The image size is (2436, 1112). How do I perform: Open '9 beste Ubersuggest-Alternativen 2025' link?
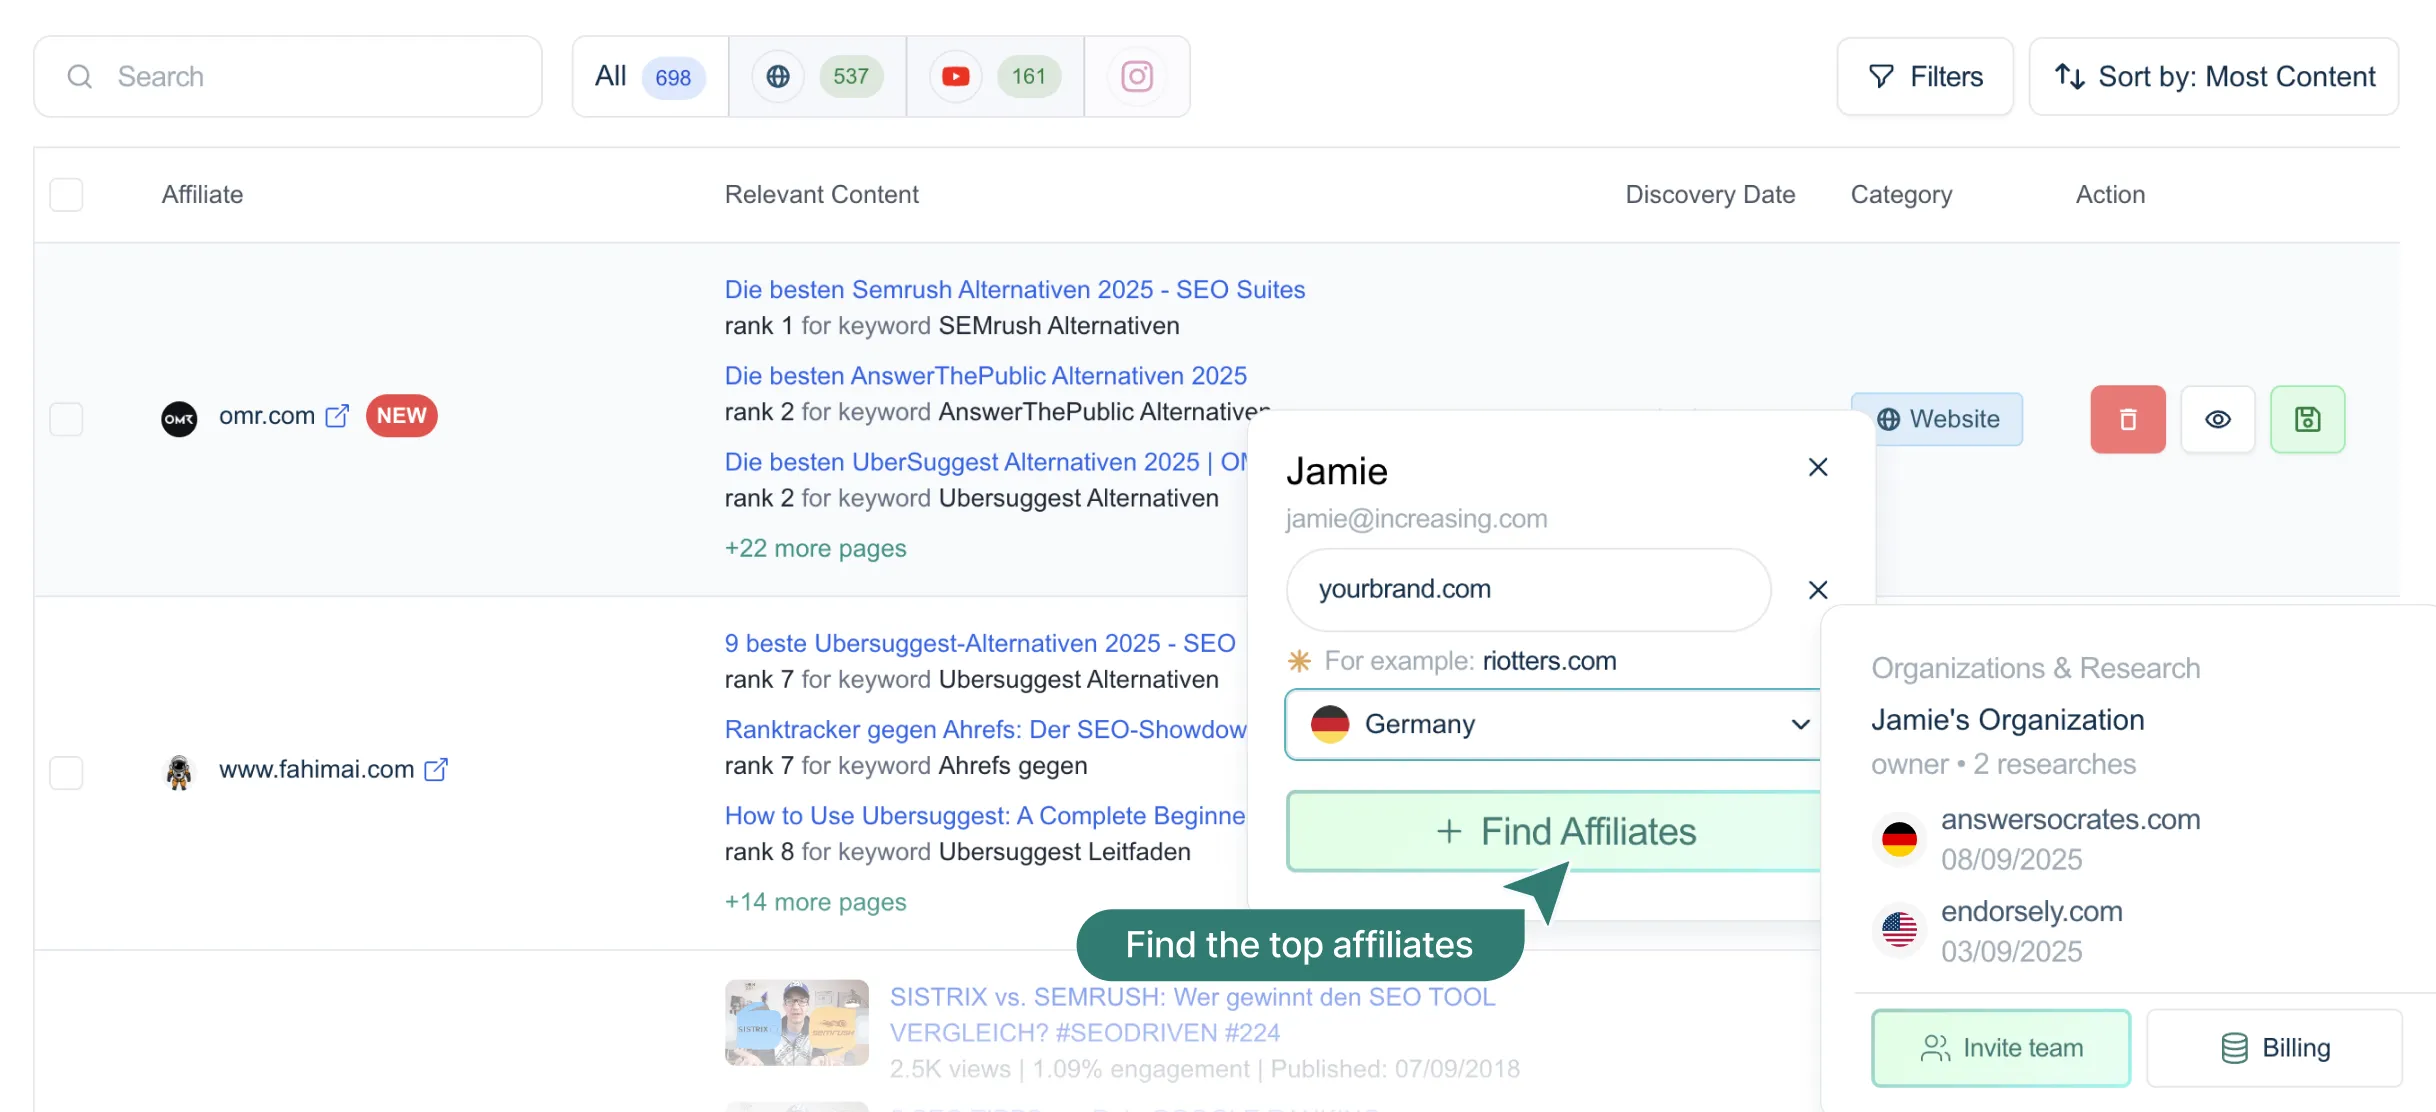(980, 643)
